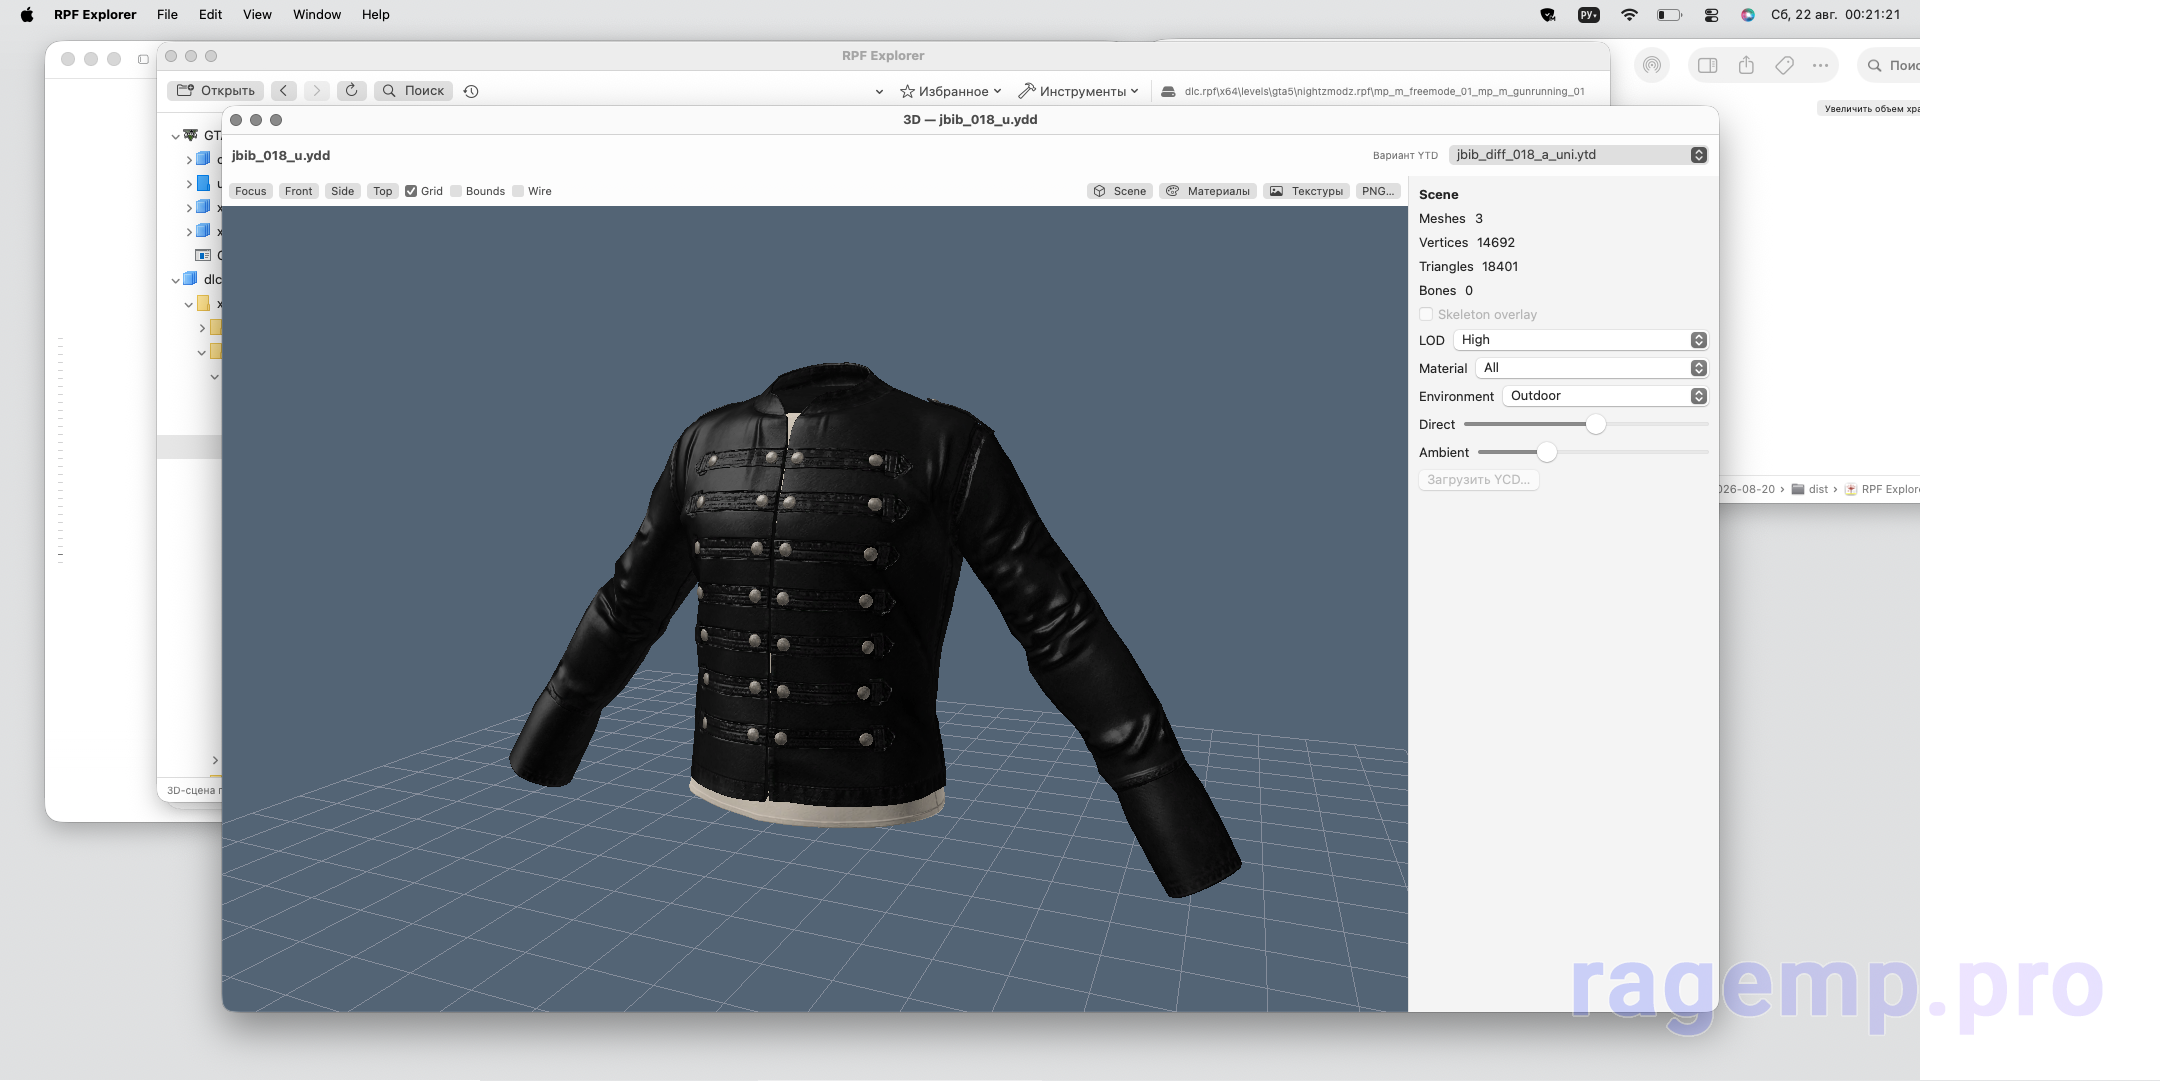The width and height of the screenshot is (2160, 1081).
Task: Open the Material dropdown showing All
Action: click(1592, 368)
